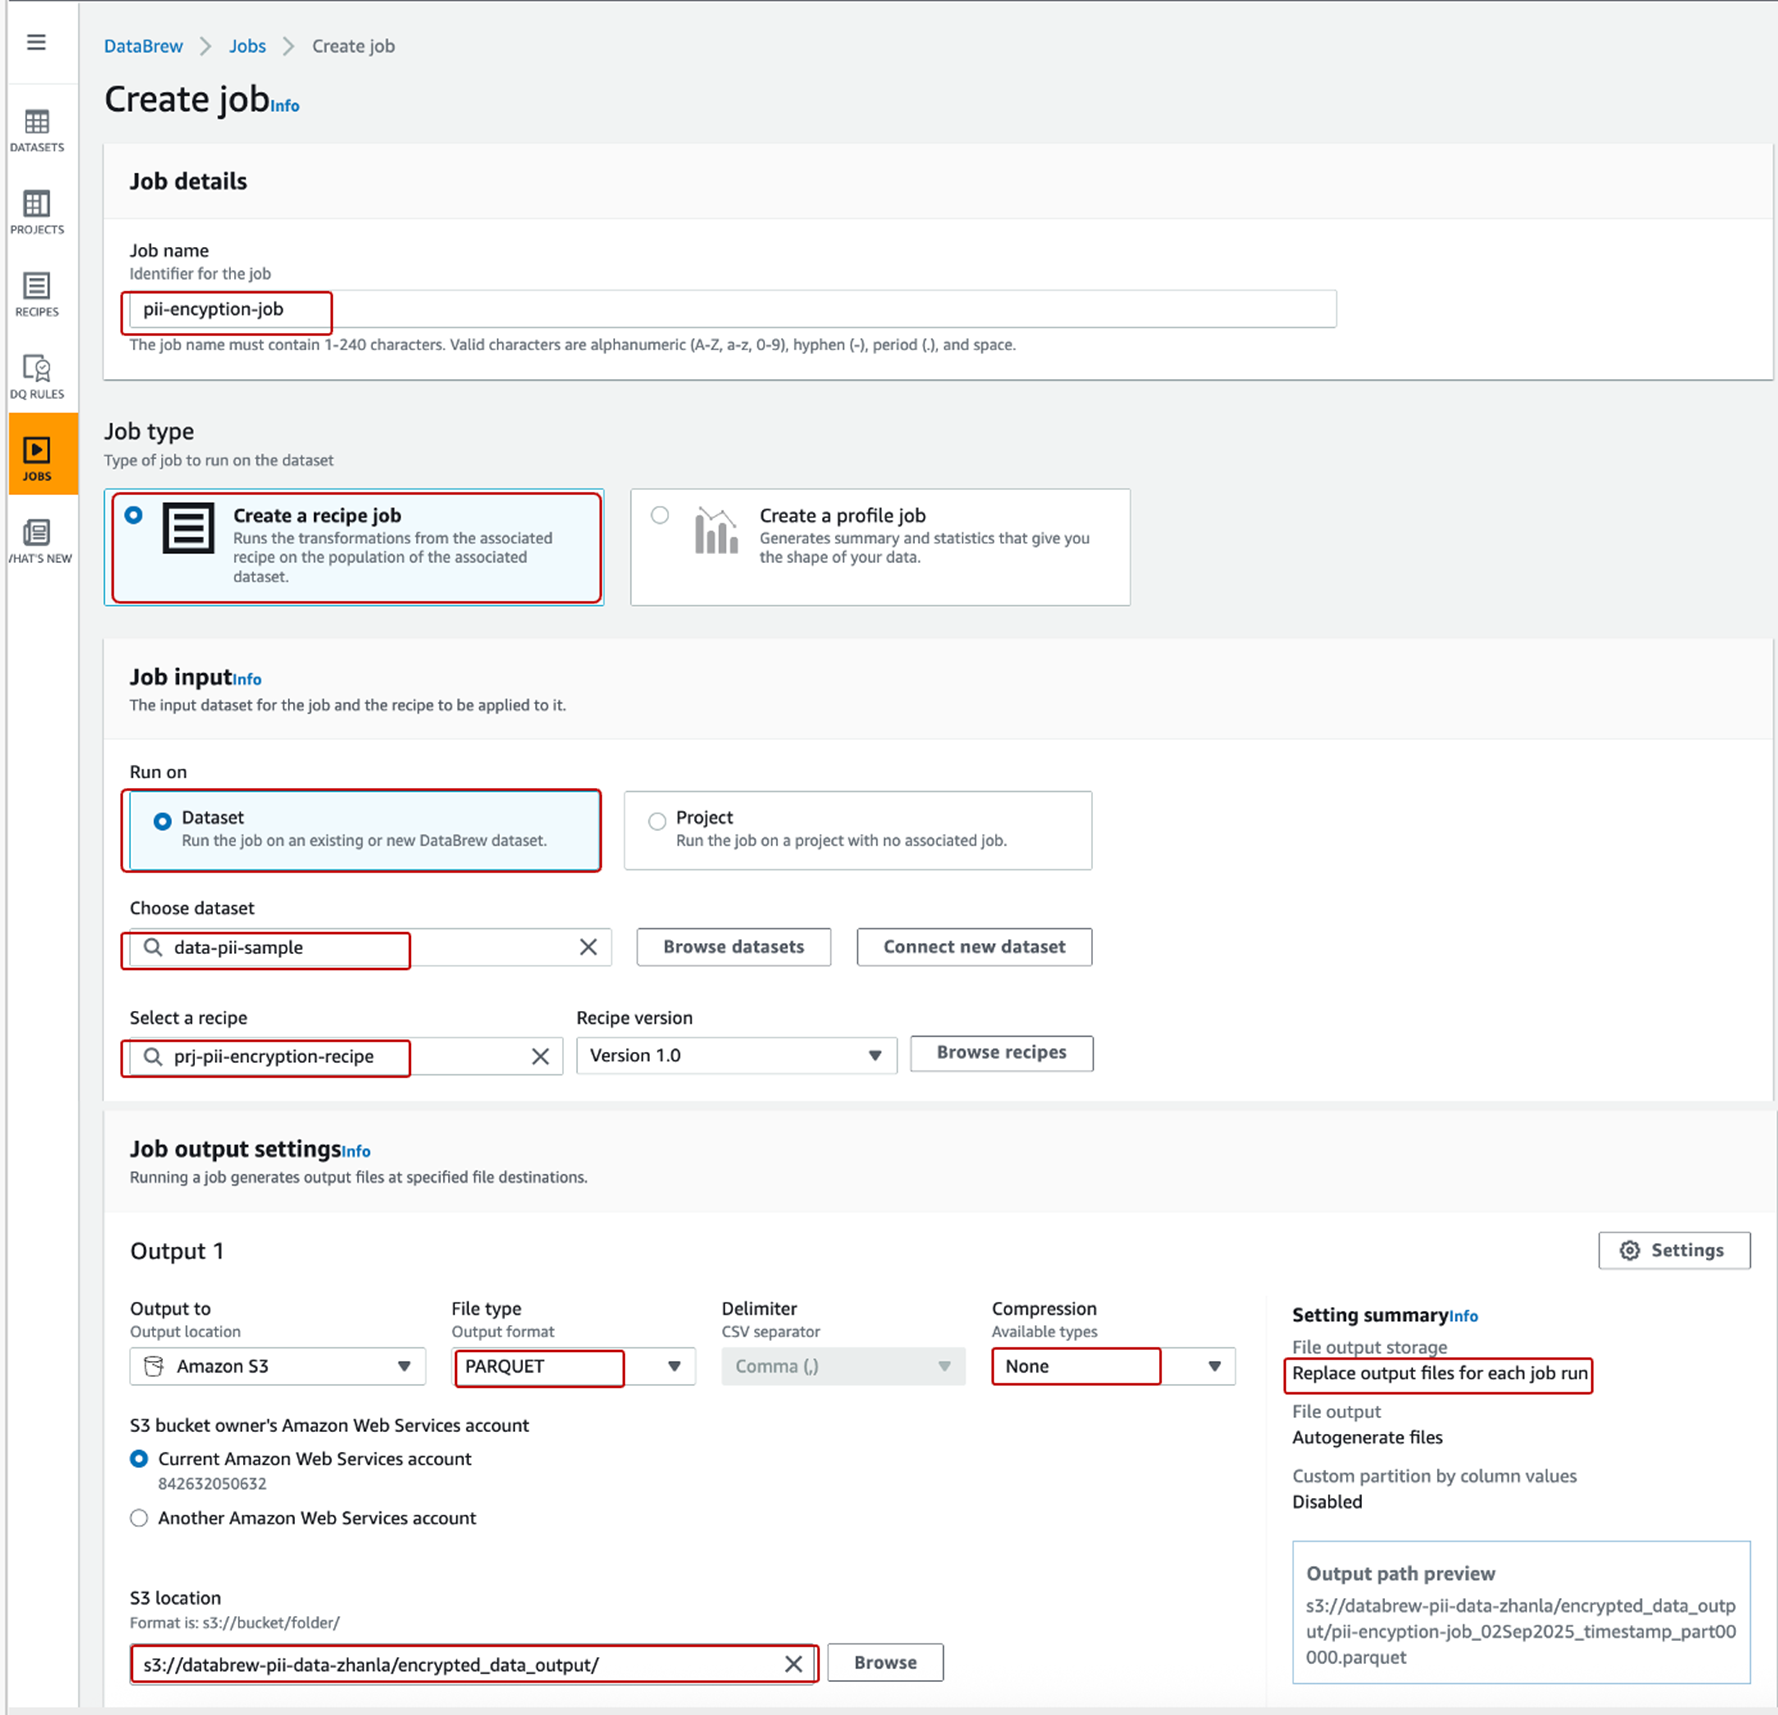Open Datasets from the sidebar
This screenshot has width=1778, height=1715.
click(37, 130)
